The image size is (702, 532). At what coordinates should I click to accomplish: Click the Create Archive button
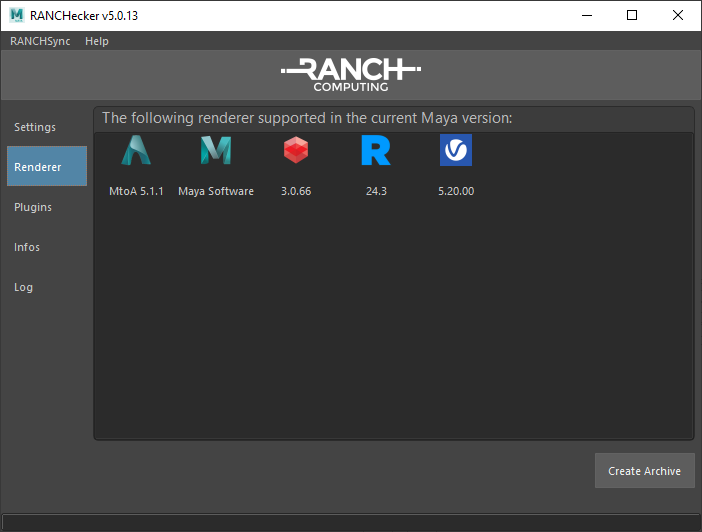(x=645, y=471)
